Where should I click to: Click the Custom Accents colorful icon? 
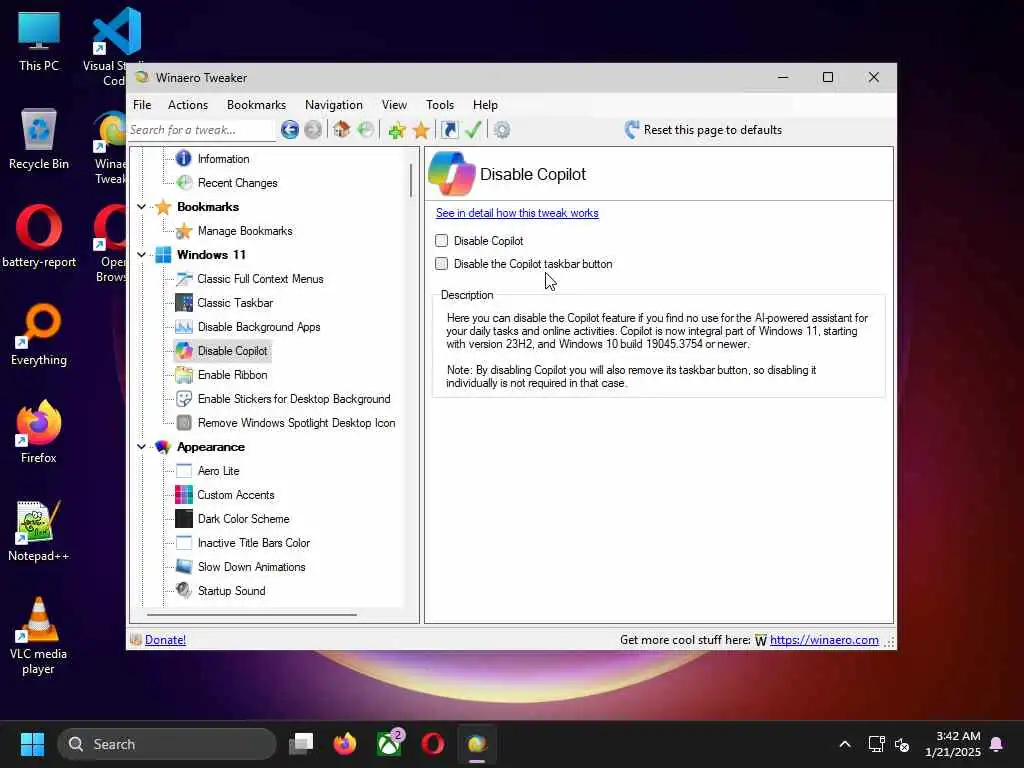[x=184, y=495]
